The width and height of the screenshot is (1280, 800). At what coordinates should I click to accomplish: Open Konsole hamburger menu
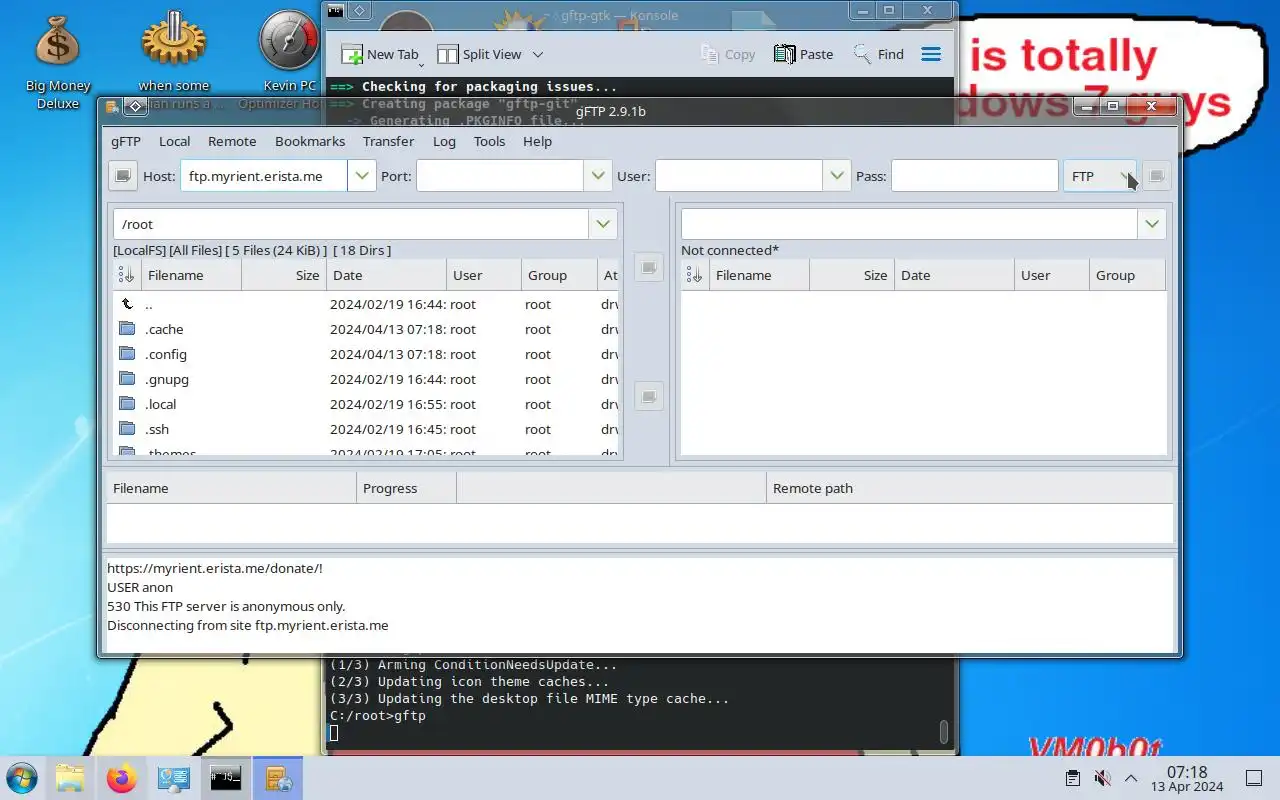(x=931, y=55)
